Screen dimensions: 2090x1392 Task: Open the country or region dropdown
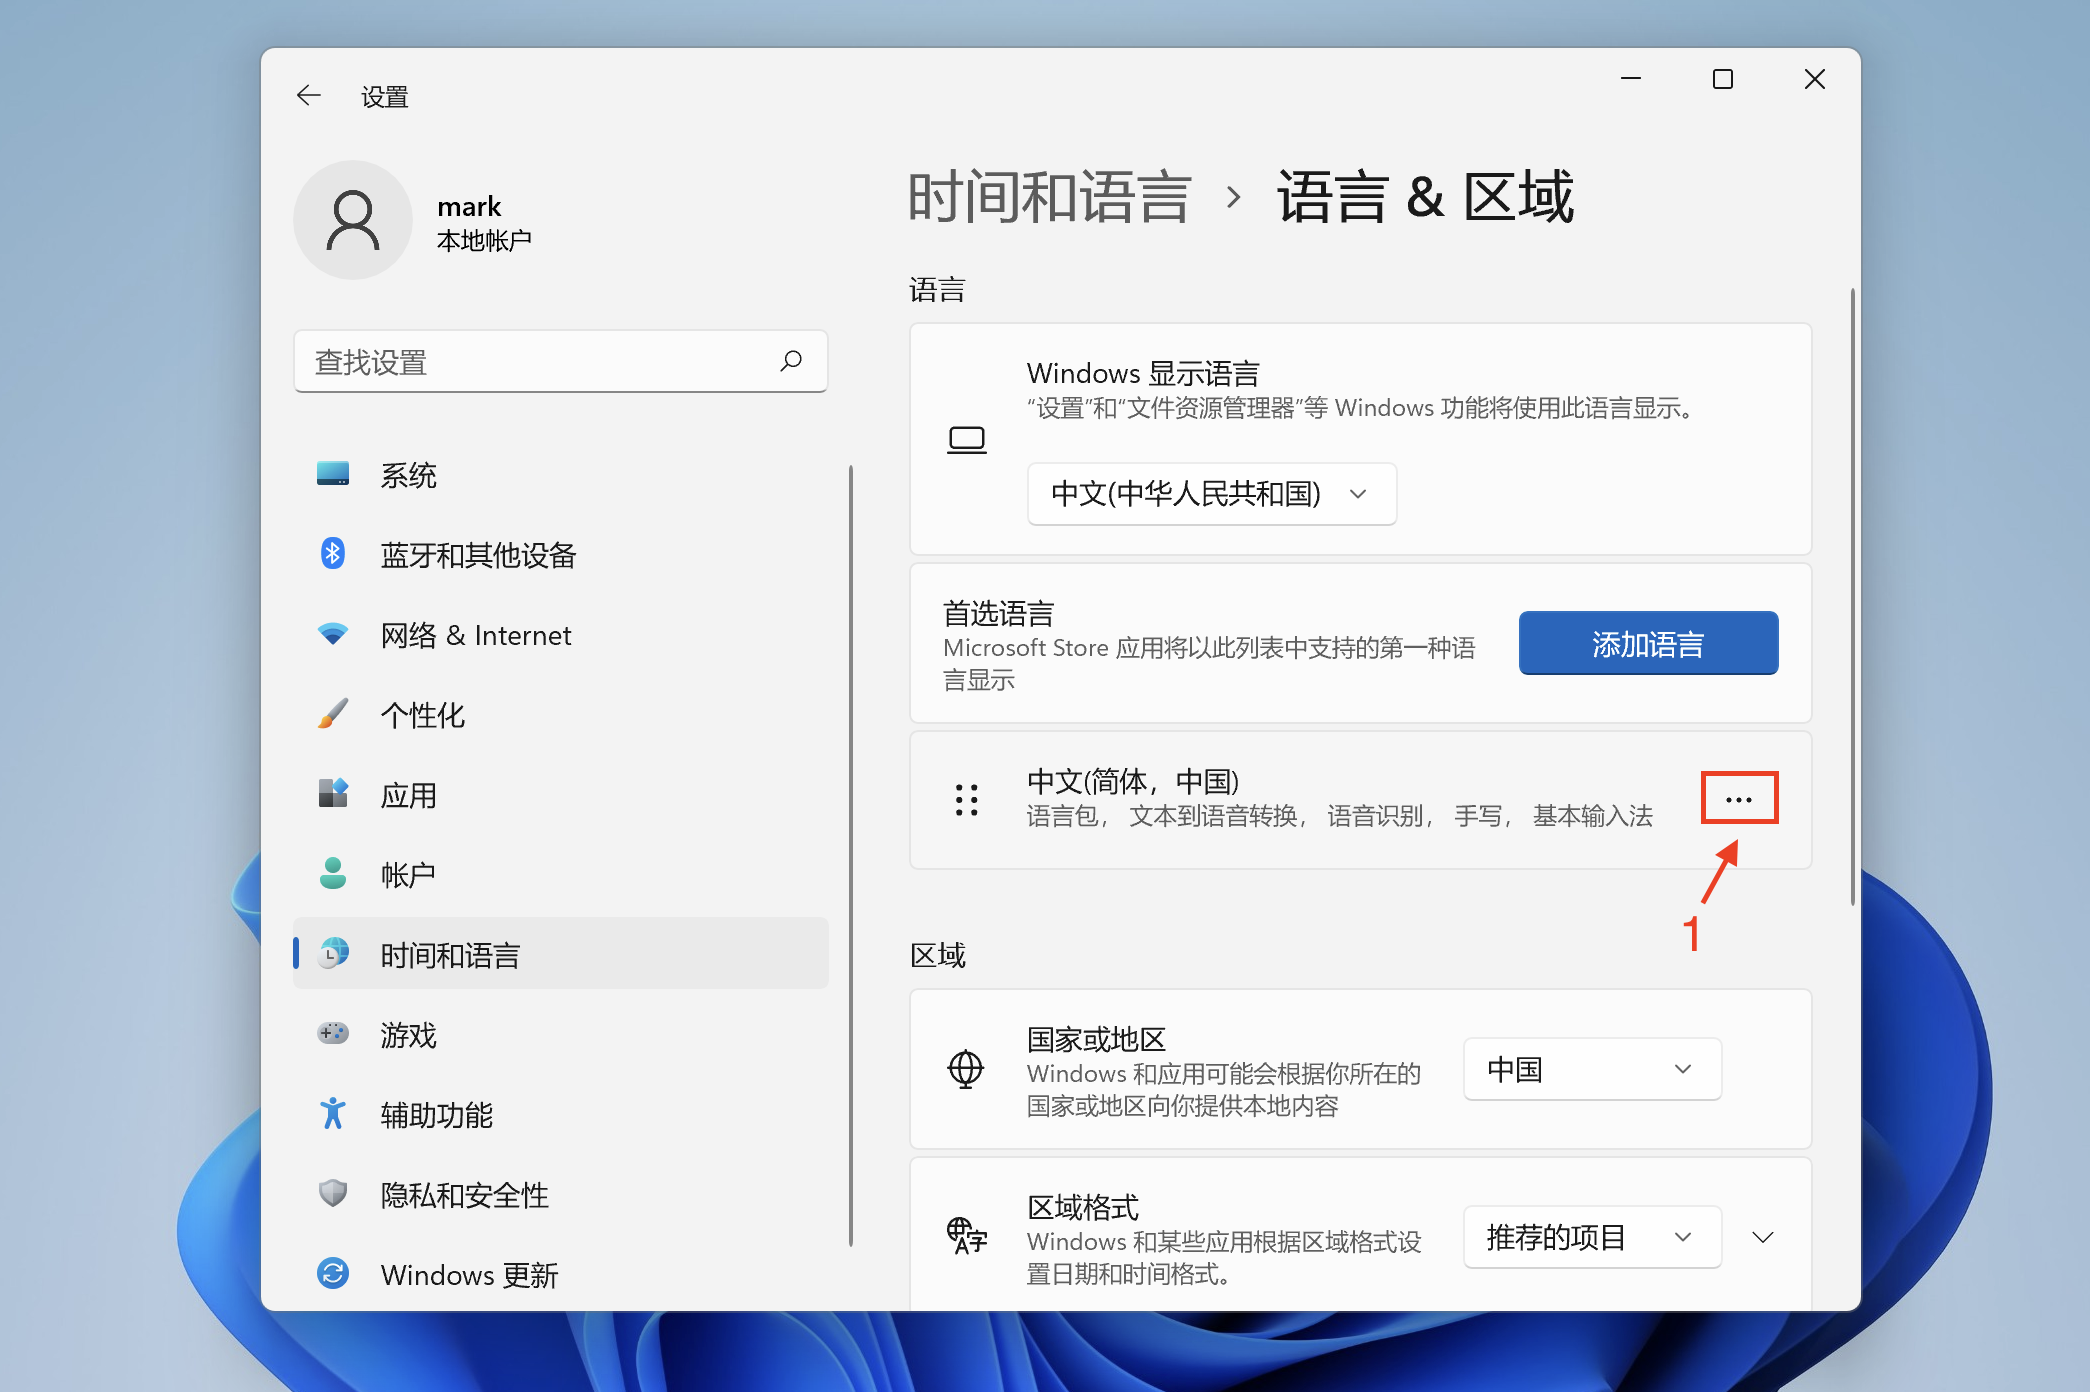tap(1591, 1069)
